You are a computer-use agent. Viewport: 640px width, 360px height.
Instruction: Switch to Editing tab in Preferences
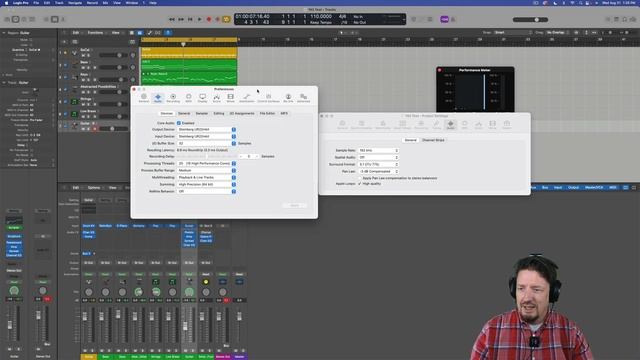pyautogui.click(x=219, y=113)
